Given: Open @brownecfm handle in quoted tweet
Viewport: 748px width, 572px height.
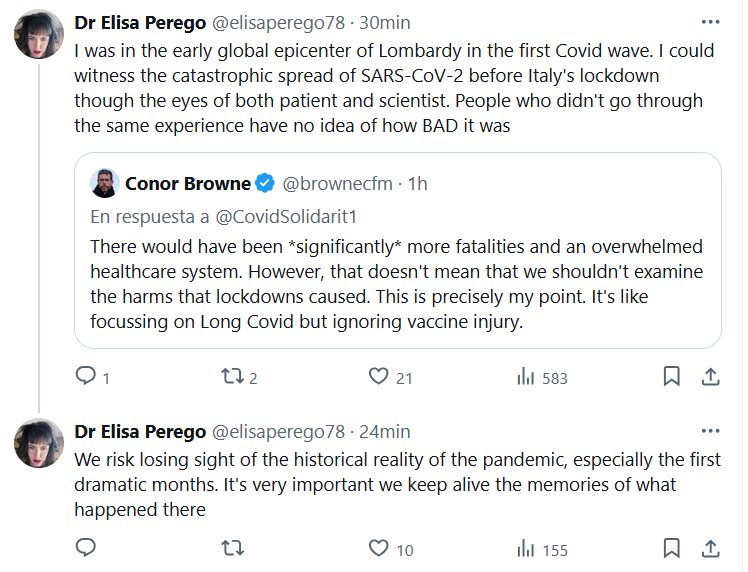Looking at the screenshot, I should (x=338, y=183).
